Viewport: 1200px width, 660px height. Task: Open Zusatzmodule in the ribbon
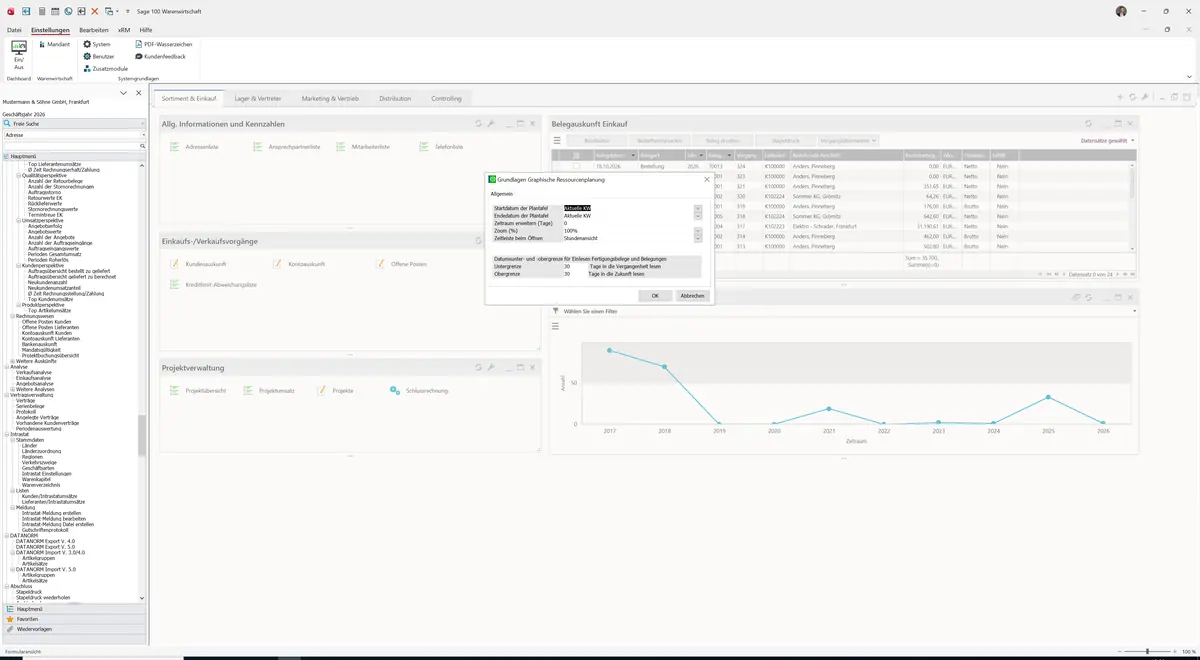pyautogui.click(x=105, y=68)
